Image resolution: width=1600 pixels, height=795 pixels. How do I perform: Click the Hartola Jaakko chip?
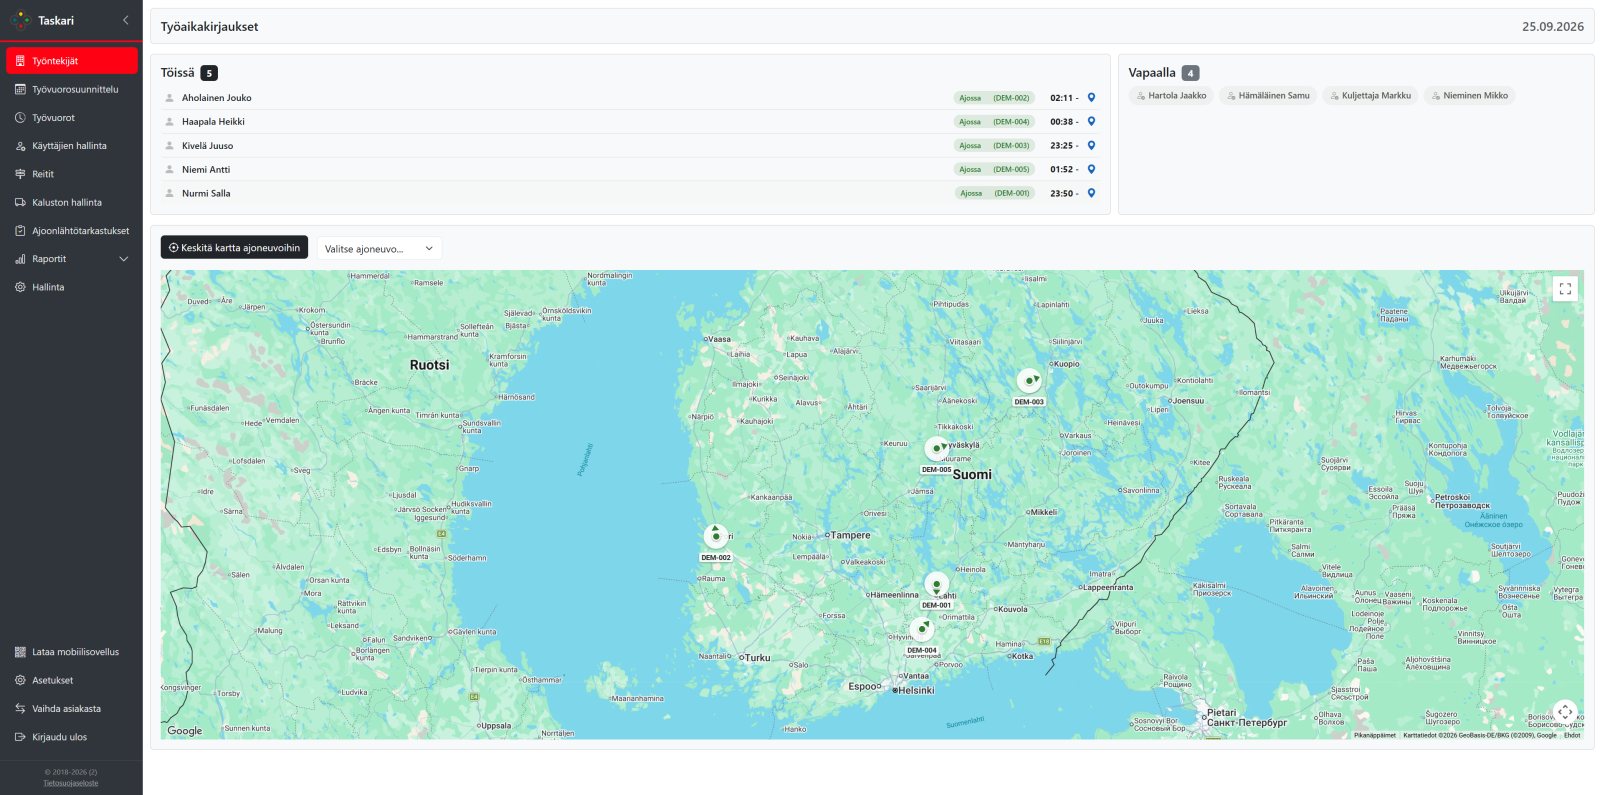1171,96
